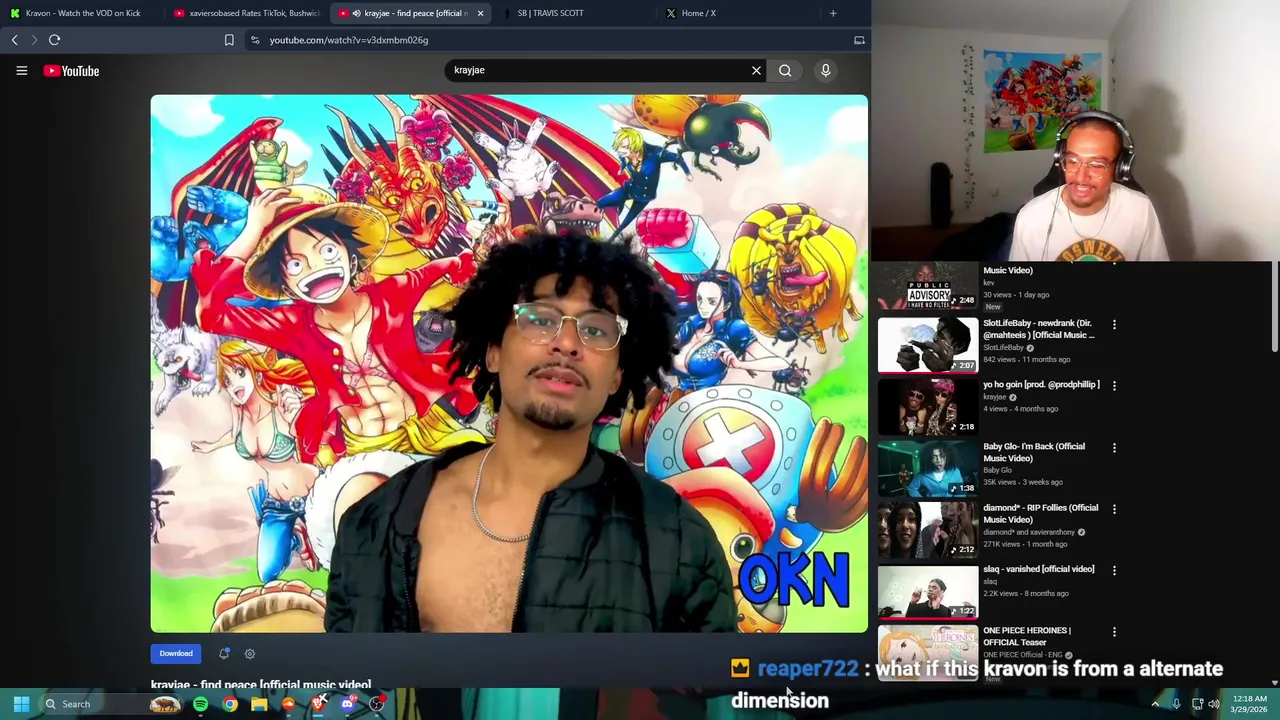Viewport: 1280px width, 720px height.
Task: Click the Public Advisory video thumbnail
Action: [x=928, y=286]
